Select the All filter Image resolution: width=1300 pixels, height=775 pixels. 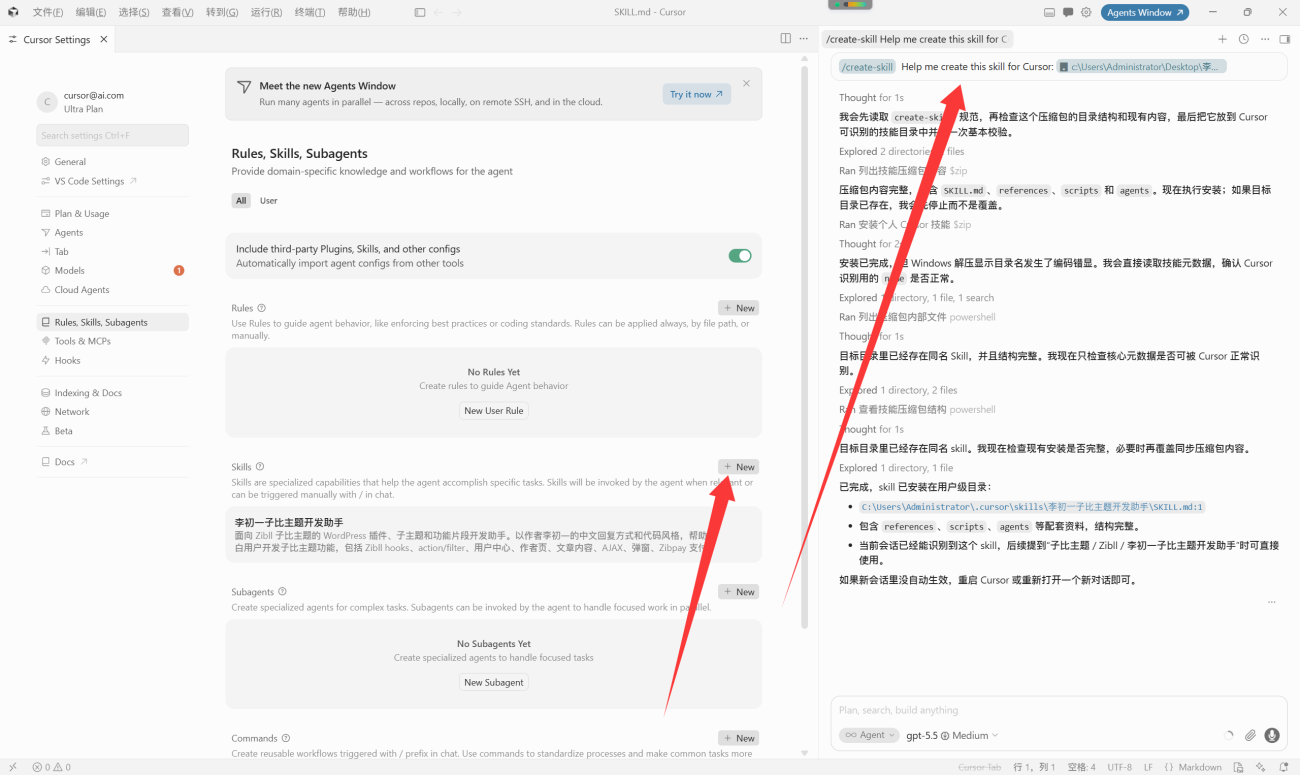point(241,201)
